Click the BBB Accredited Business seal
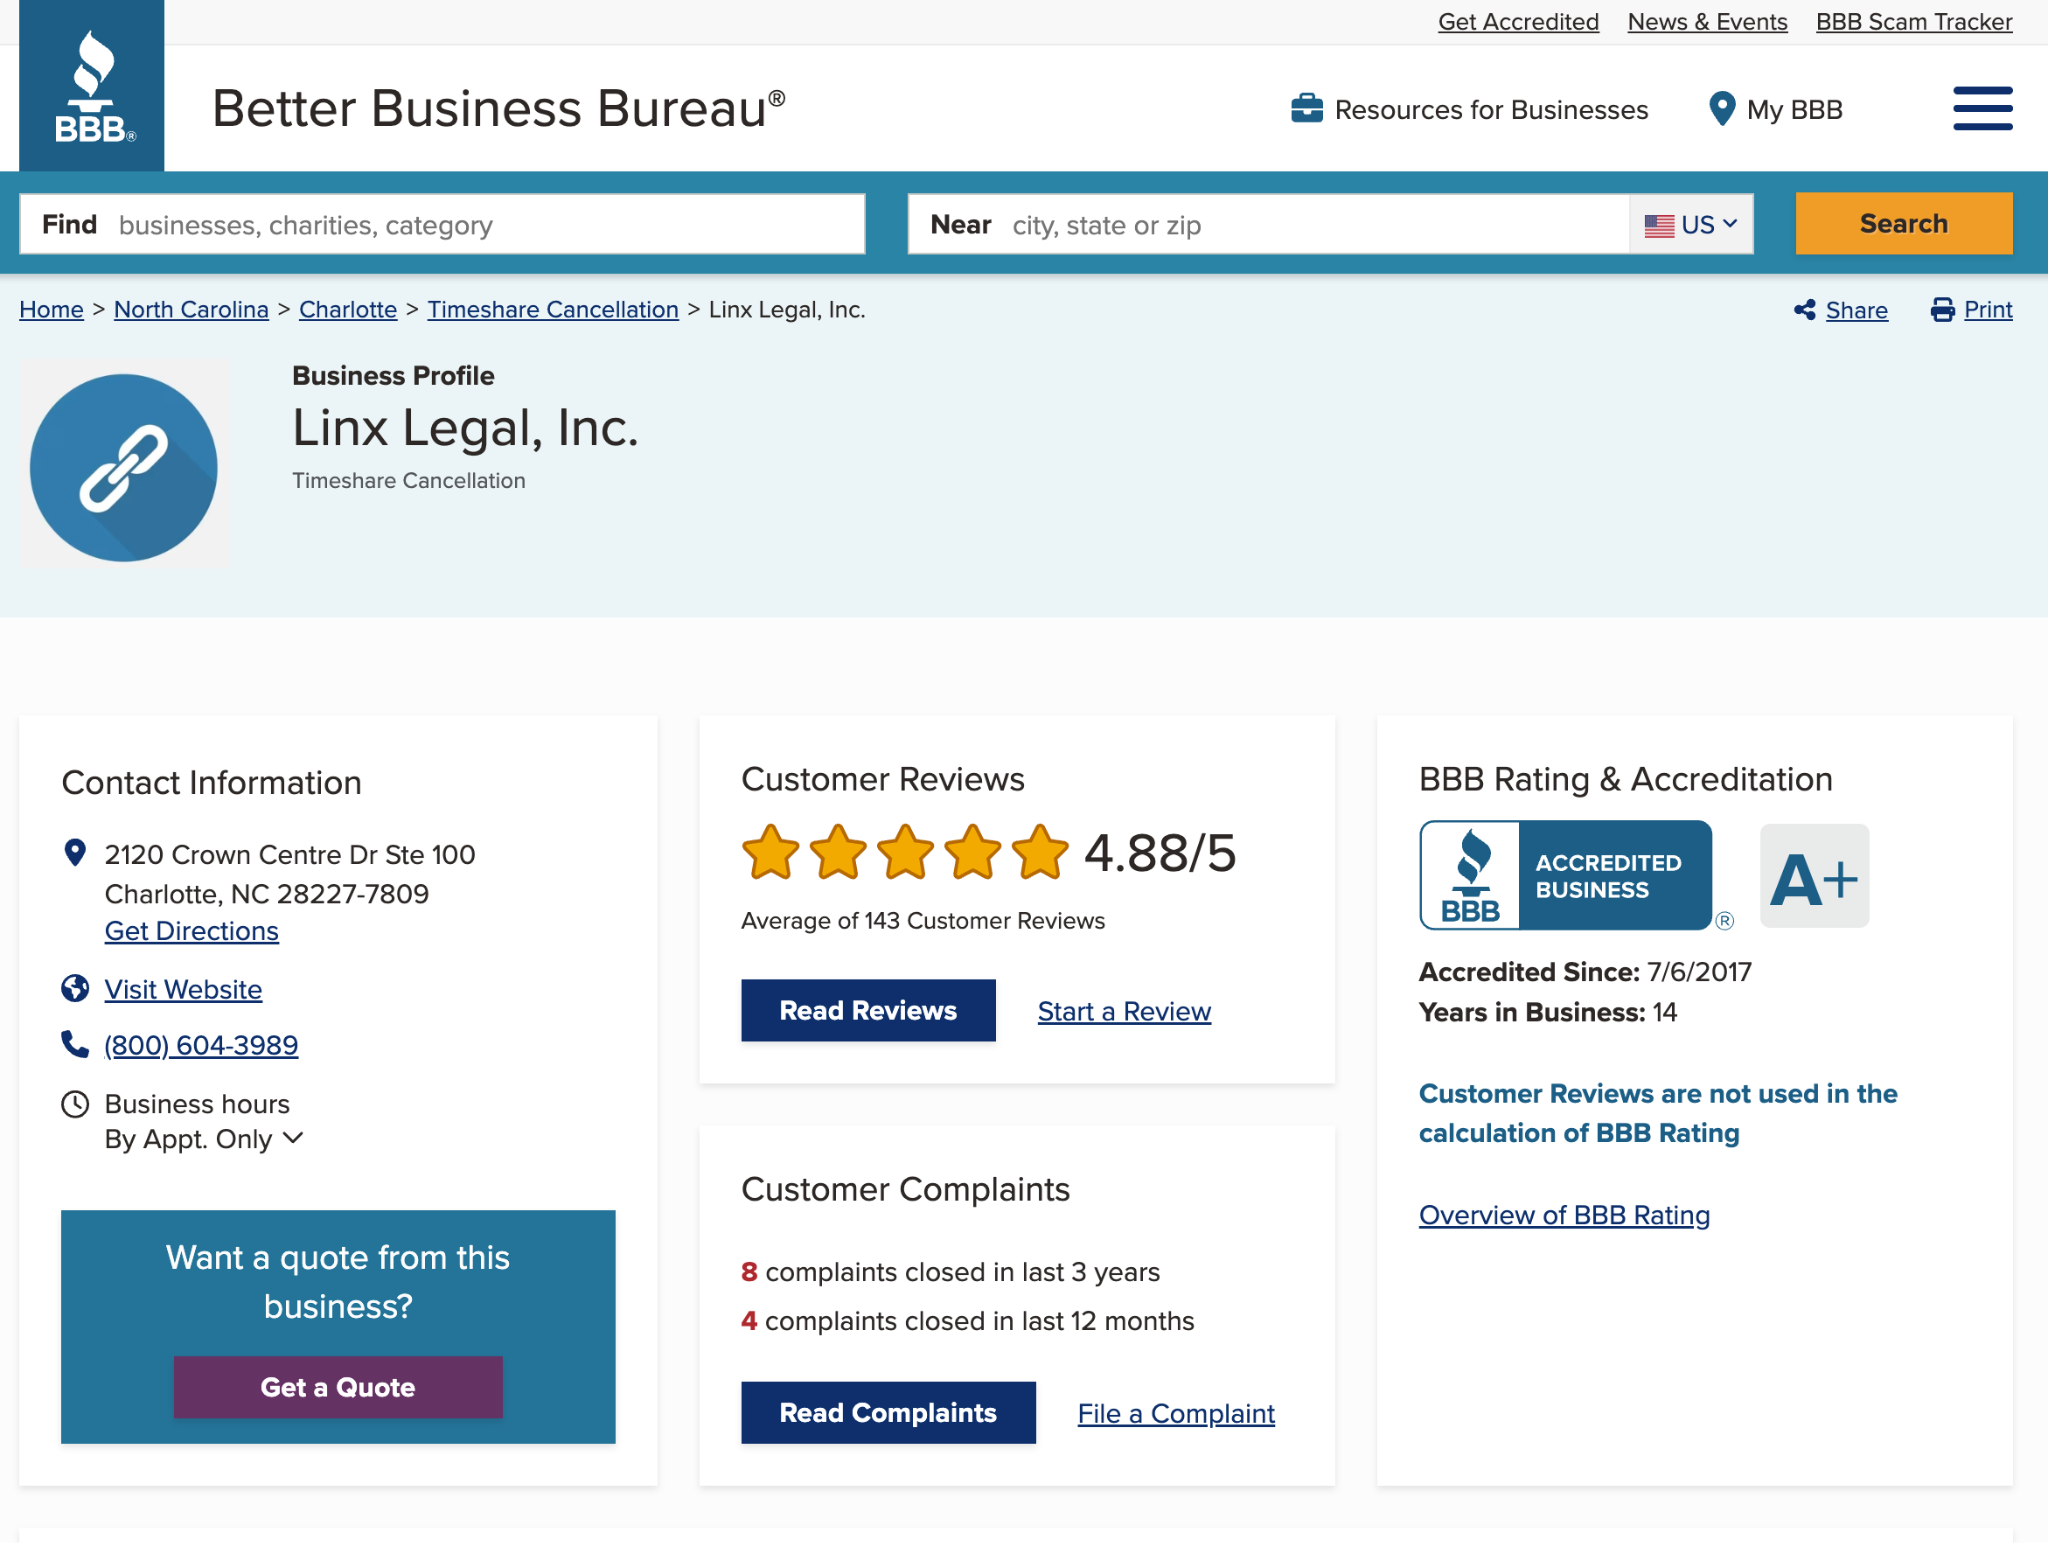This screenshot has width=2048, height=1543. pyautogui.click(x=1566, y=876)
